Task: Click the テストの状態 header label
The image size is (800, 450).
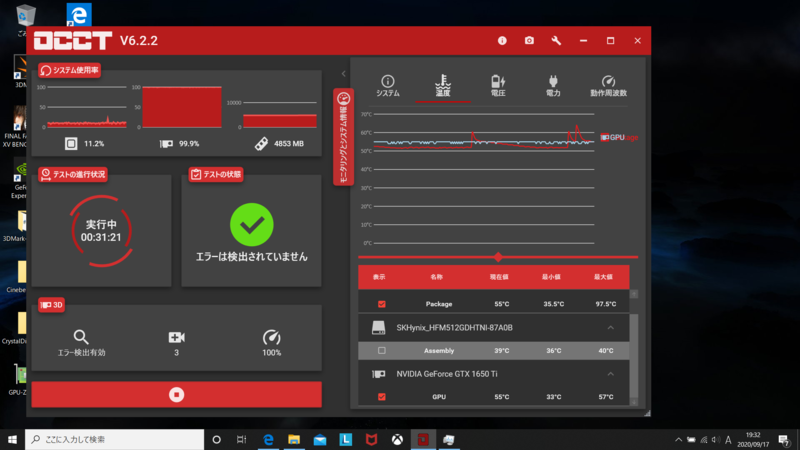Action: 216,174
